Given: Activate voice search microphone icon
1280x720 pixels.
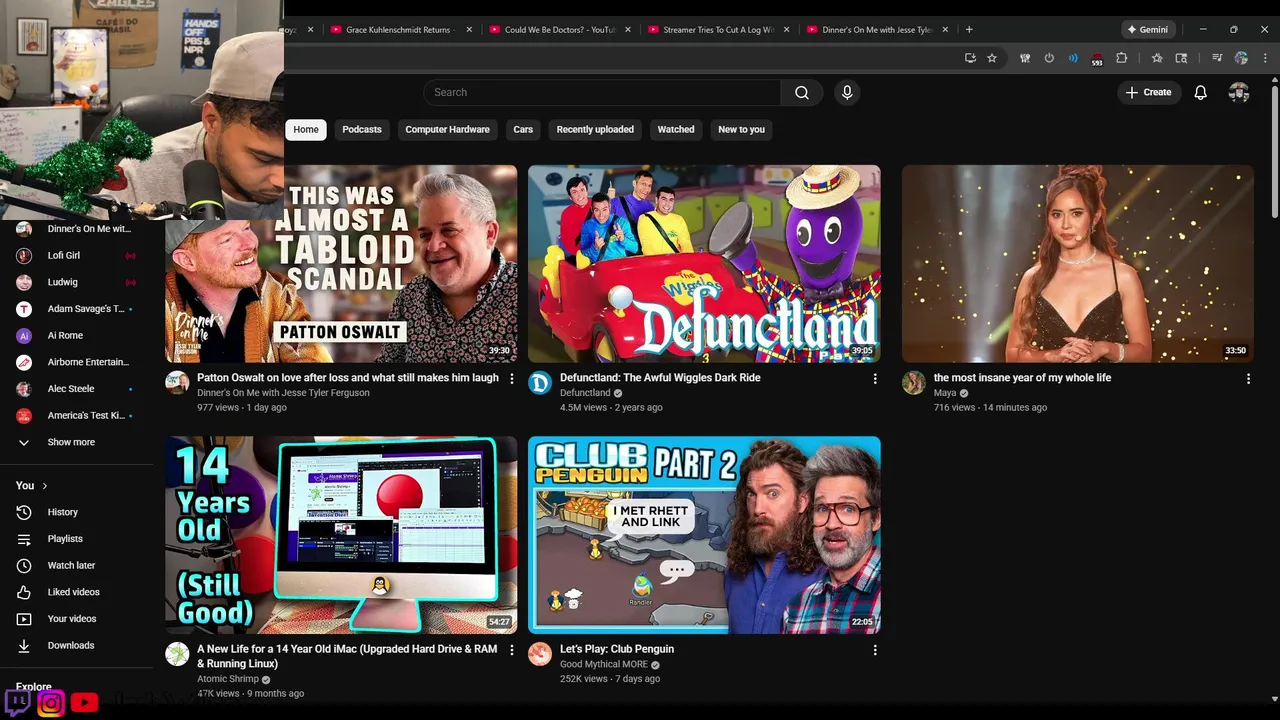Looking at the screenshot, I should click(847, 92).
